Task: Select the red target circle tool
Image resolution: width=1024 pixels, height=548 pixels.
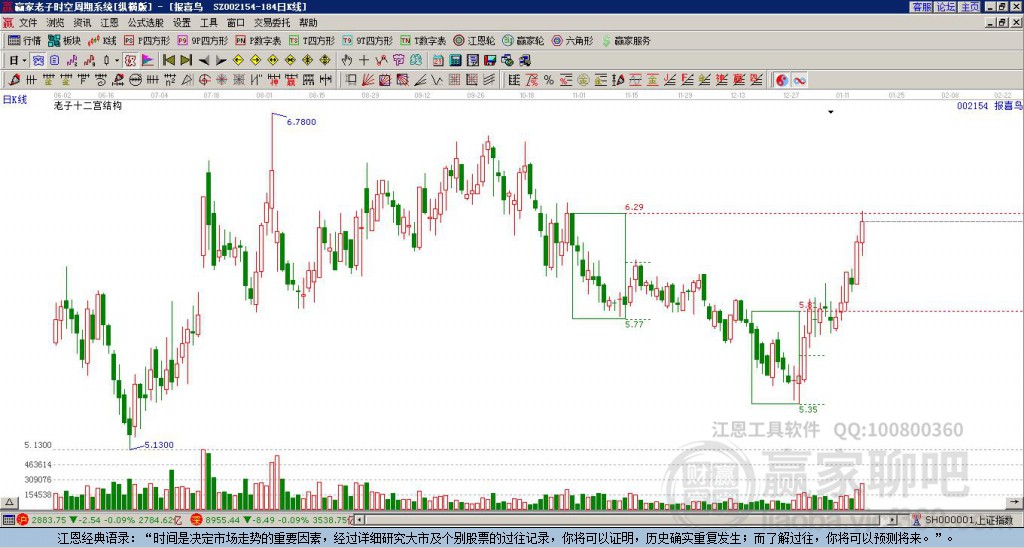Action: pyautogui.click(x=204, y=80)
